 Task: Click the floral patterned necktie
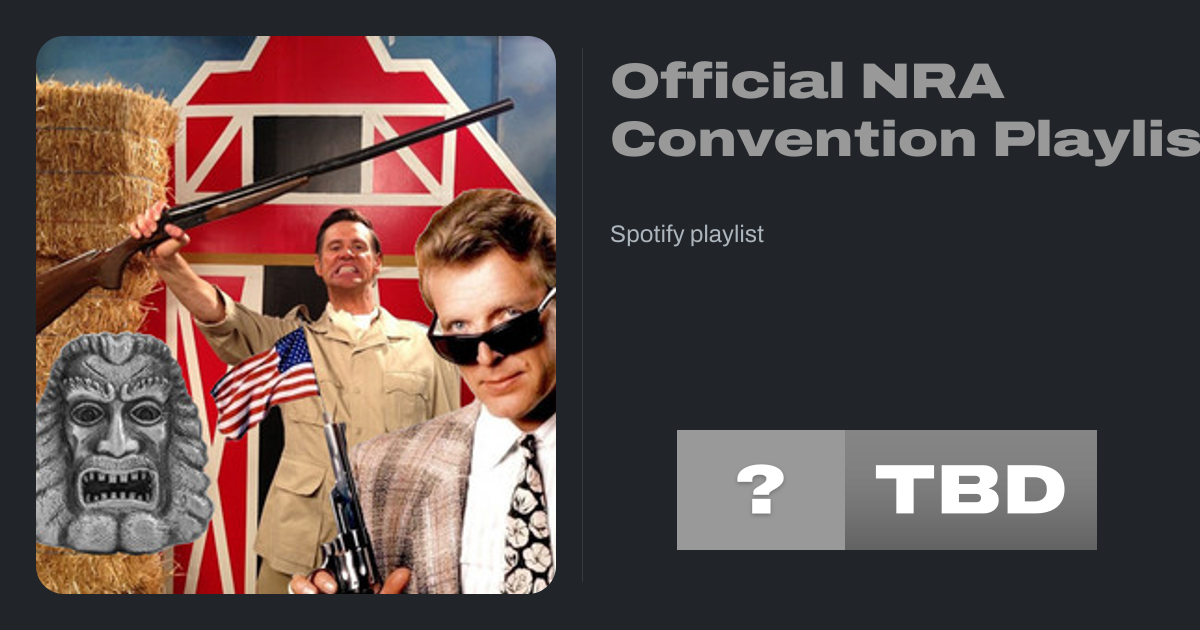pos(529,518)
